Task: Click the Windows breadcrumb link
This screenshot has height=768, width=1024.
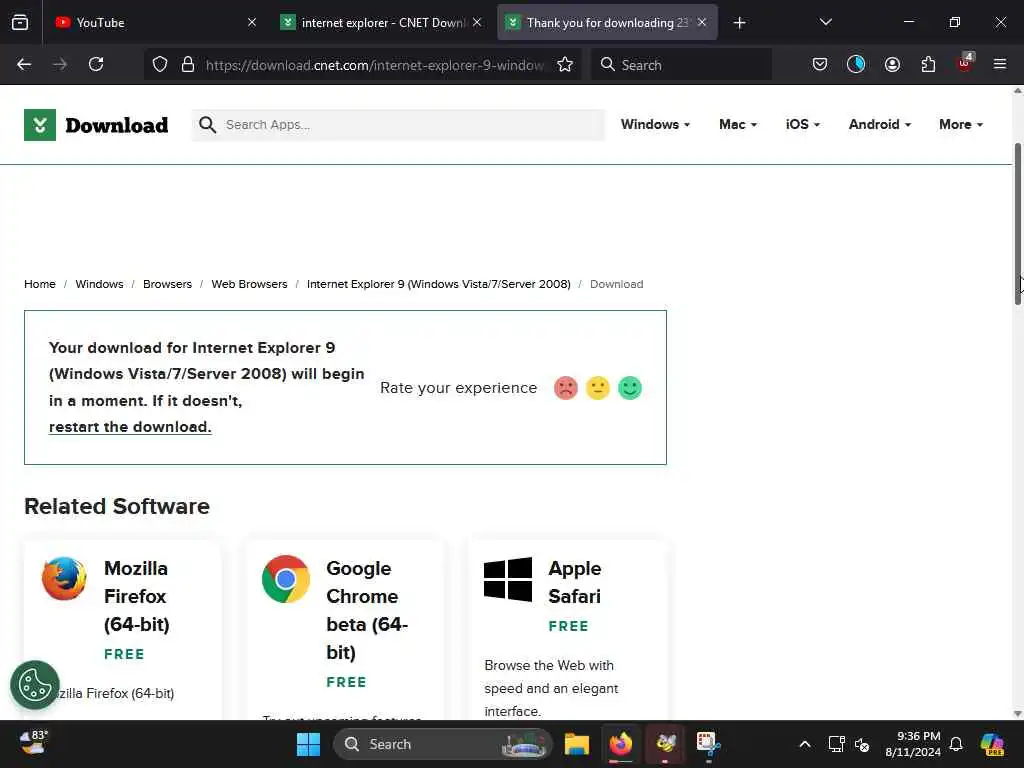Action: click(x=99, y=284)
